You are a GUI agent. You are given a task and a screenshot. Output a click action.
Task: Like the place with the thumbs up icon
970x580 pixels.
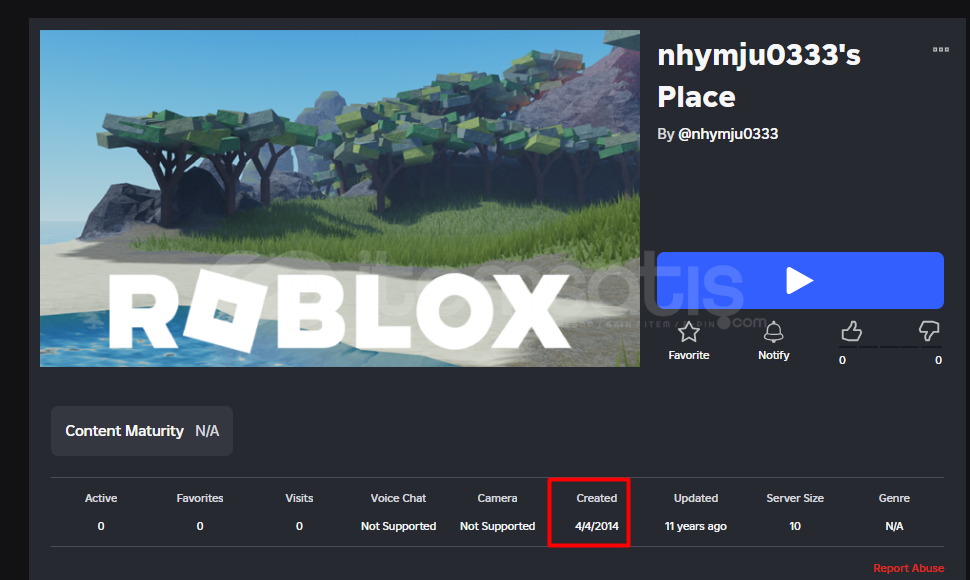pos(851,331)
